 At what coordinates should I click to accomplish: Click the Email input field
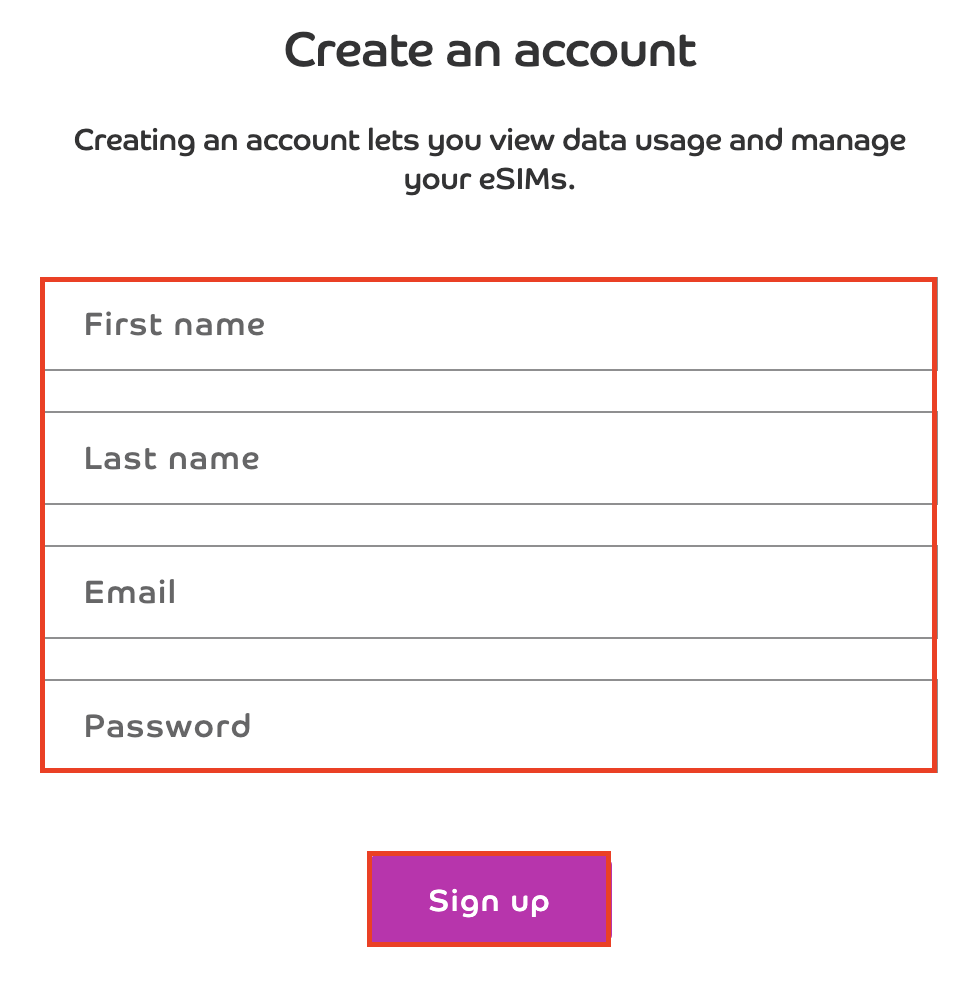point(488,592)
